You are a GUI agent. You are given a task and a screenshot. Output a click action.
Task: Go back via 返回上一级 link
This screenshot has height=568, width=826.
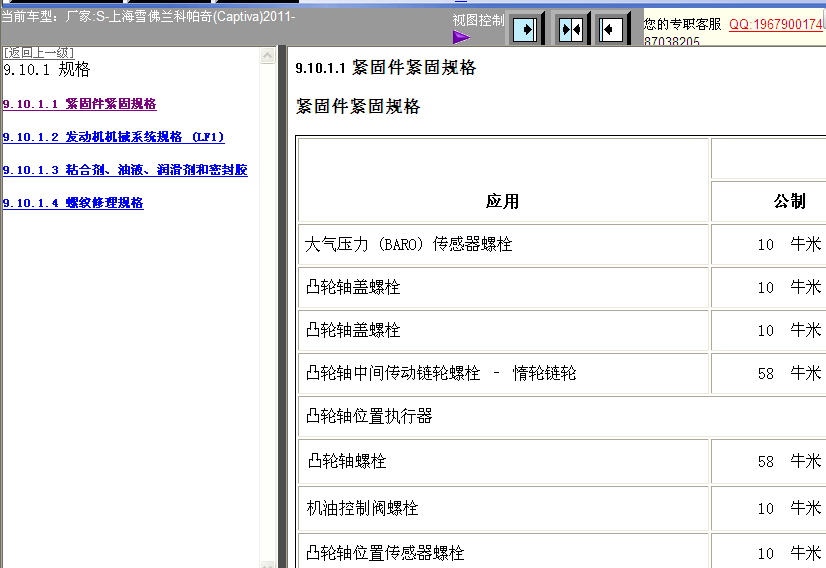[38, 52]
